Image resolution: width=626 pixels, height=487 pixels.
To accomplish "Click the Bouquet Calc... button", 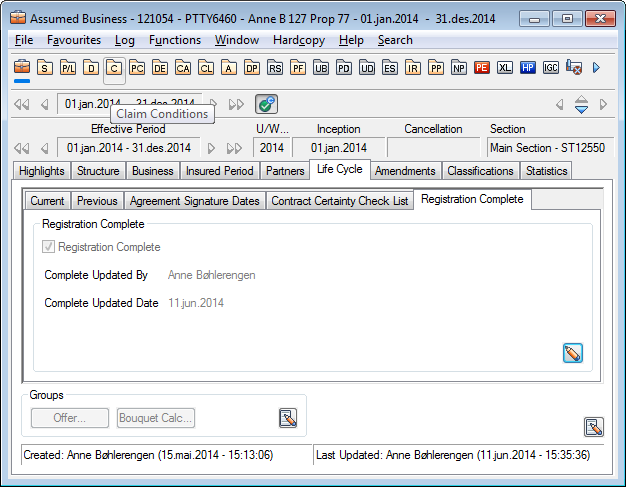I will tap(156, 418).
